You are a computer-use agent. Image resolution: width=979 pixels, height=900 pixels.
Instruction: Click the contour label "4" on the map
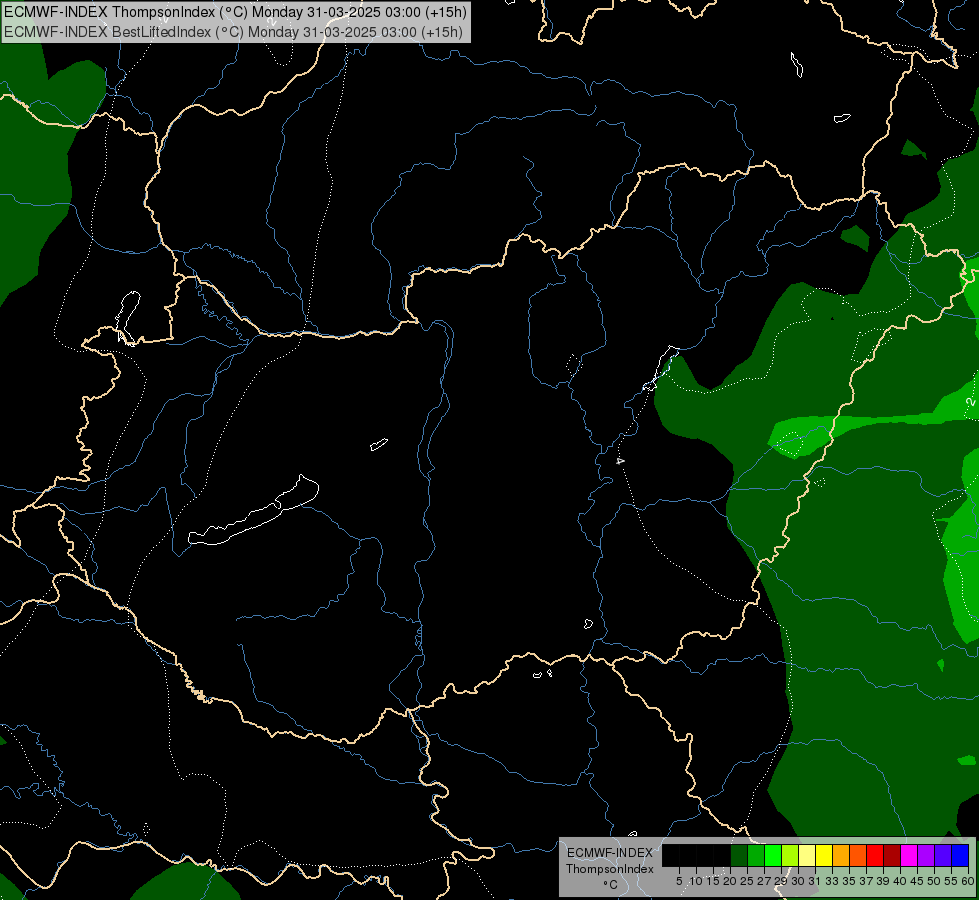coord(619,461)
